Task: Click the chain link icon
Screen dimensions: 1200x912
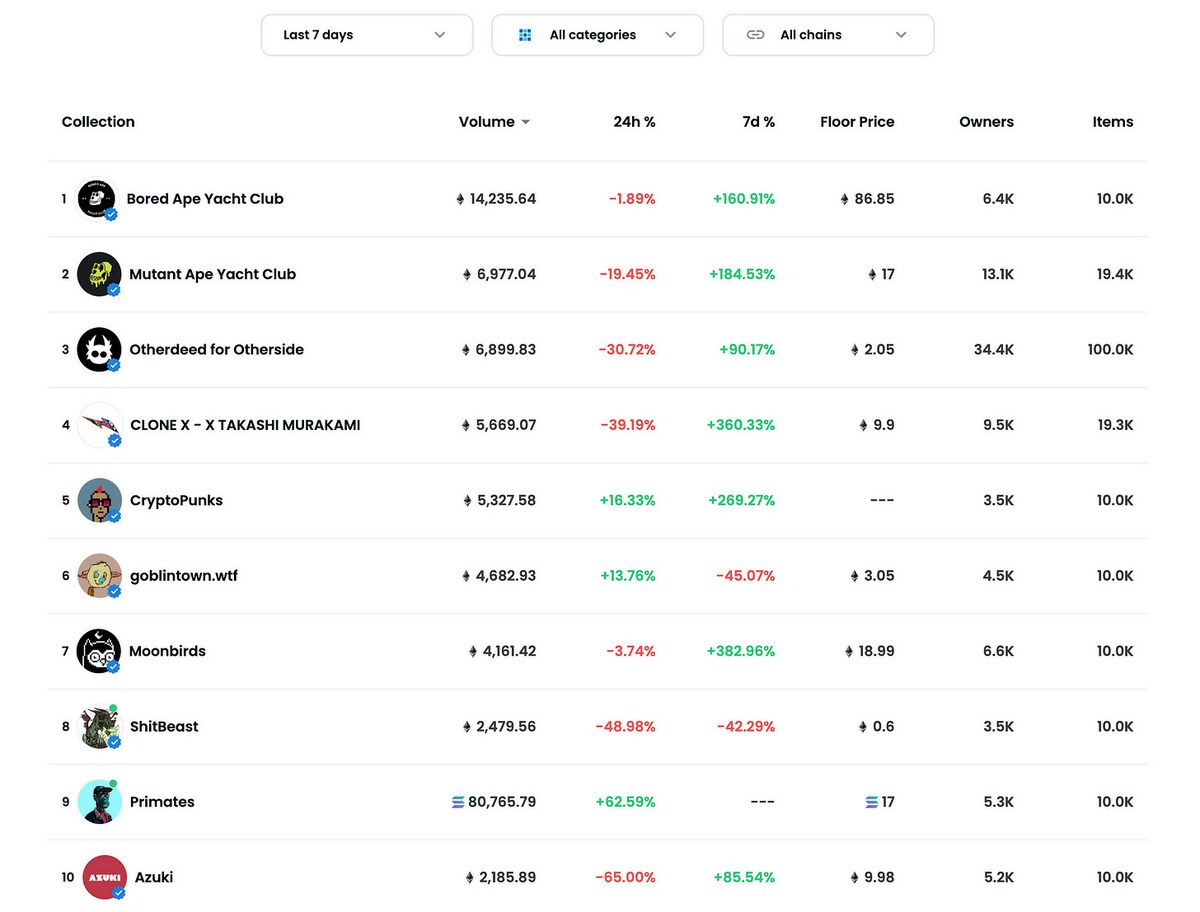Action: 756,35
